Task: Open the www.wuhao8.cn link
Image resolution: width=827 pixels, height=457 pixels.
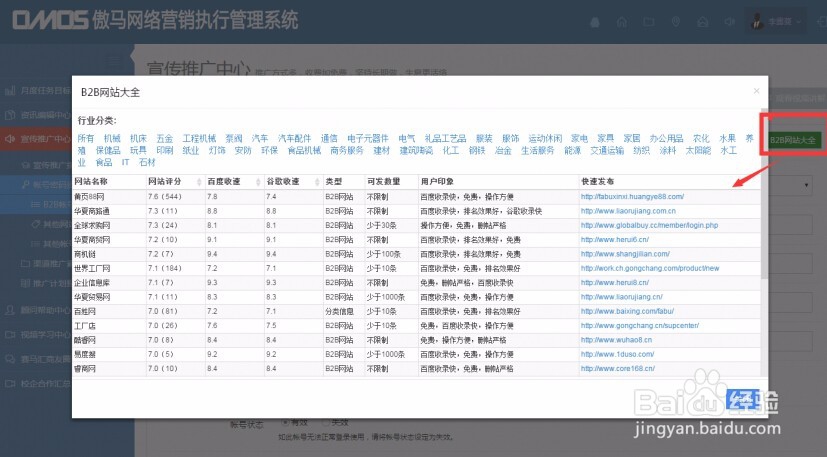Action: click(616, 340)
